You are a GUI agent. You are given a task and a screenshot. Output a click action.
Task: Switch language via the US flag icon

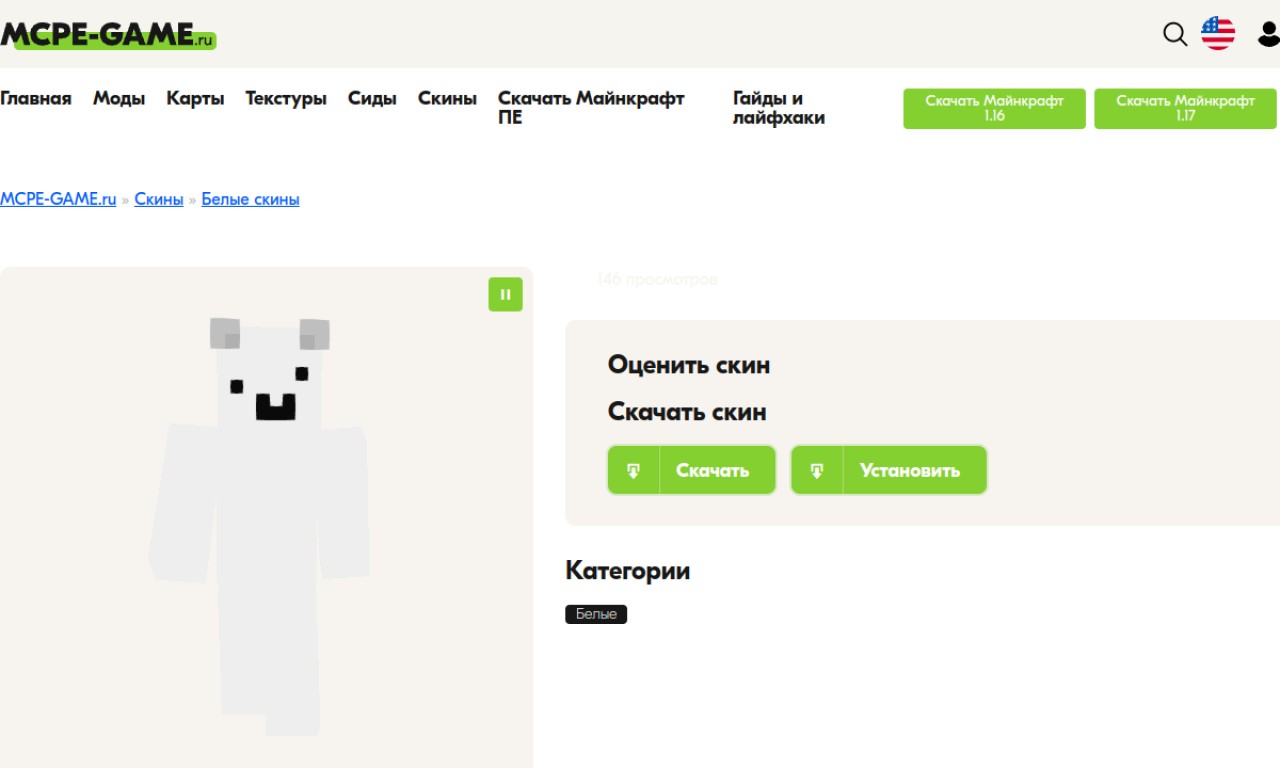1218,34
